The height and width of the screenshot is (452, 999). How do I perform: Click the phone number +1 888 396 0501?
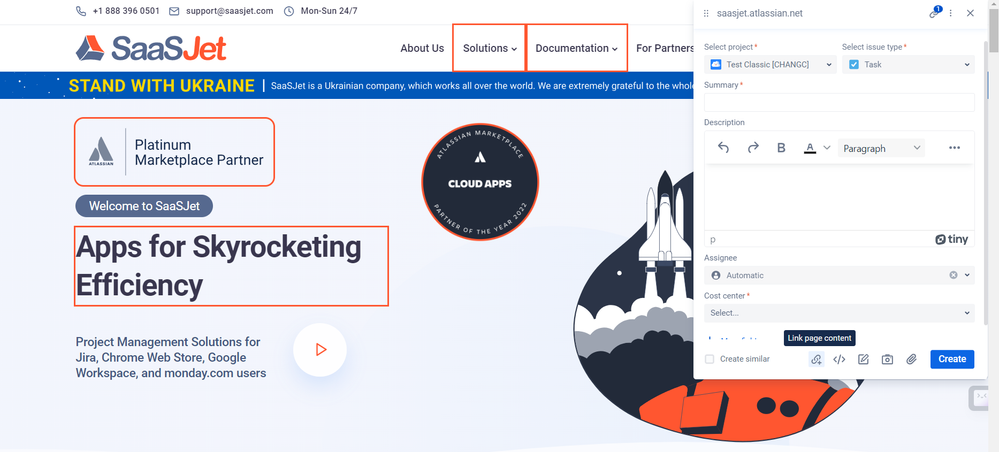click(126, 11)
